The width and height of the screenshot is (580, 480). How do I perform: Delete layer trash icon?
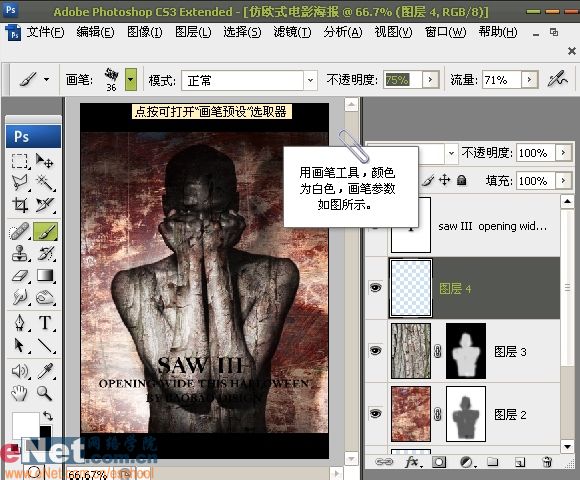point(547,462)
